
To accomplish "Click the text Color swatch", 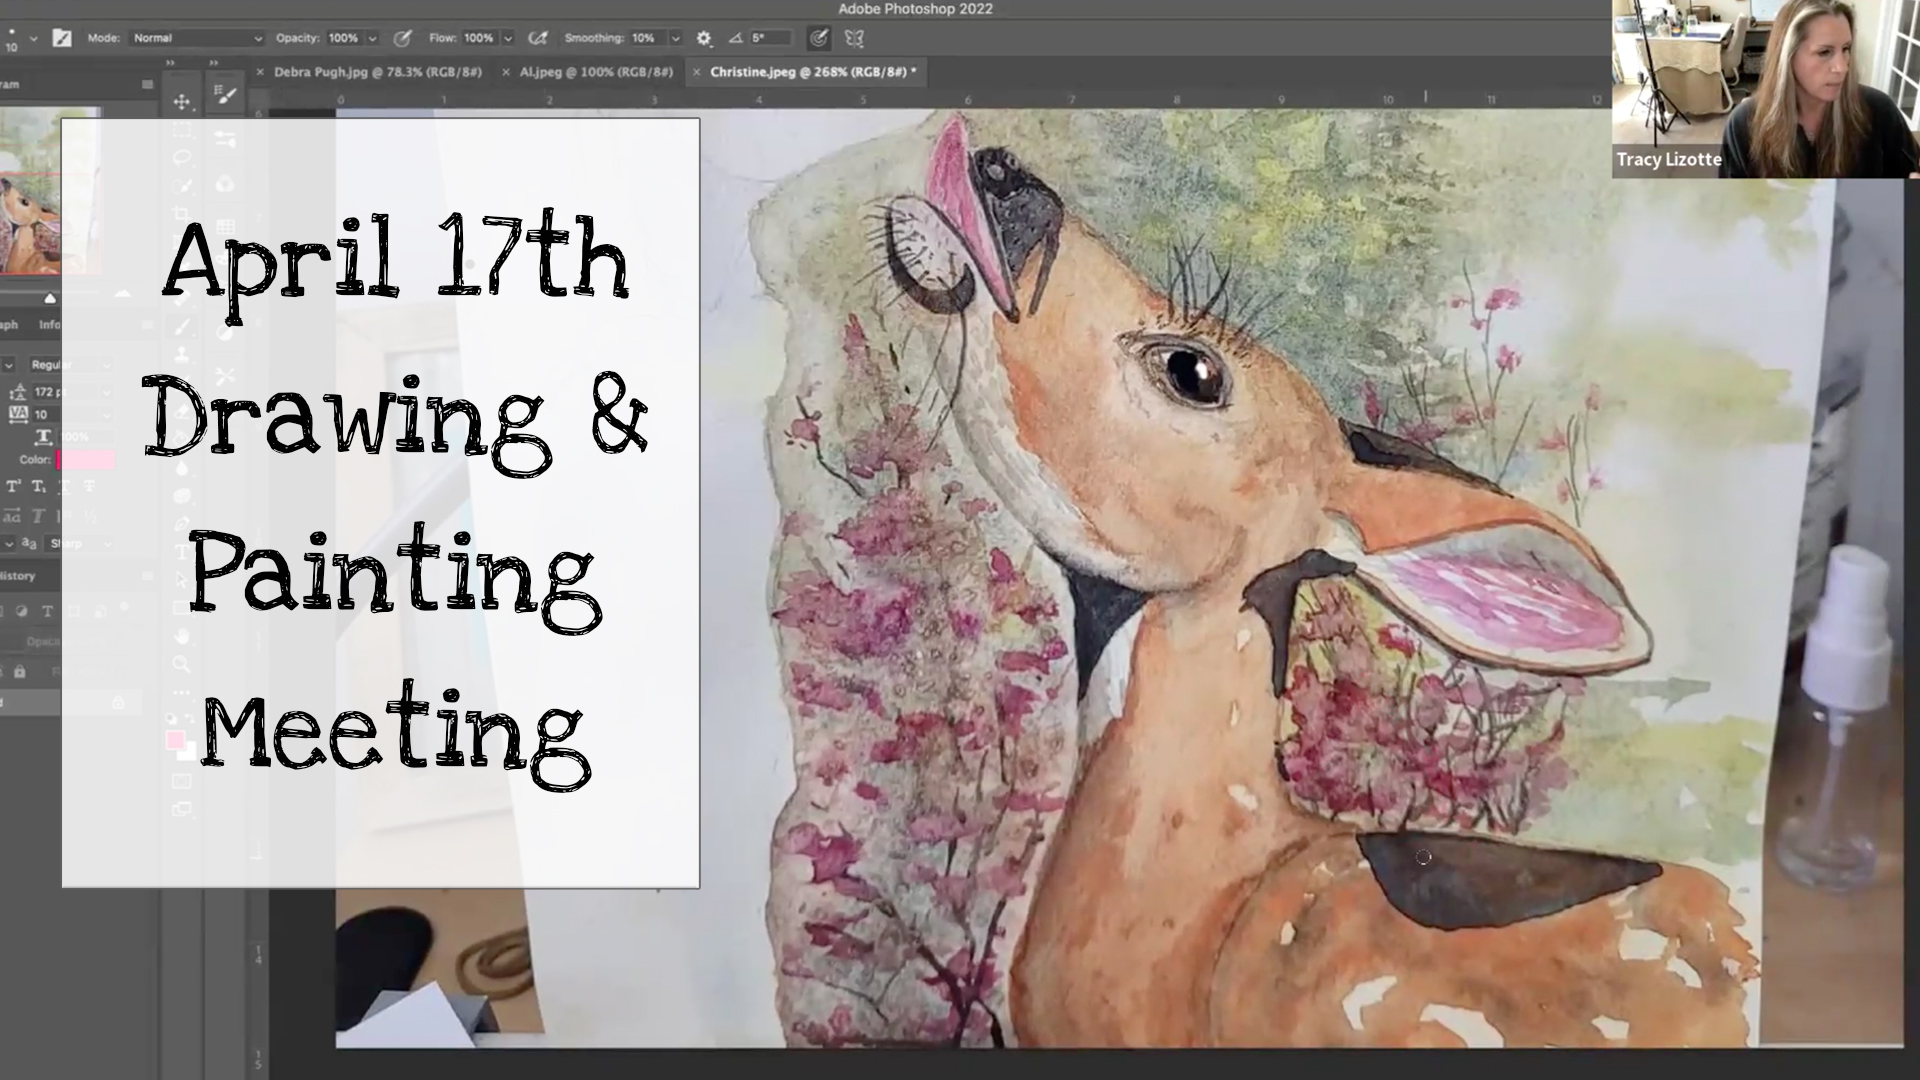I will 86,459.
